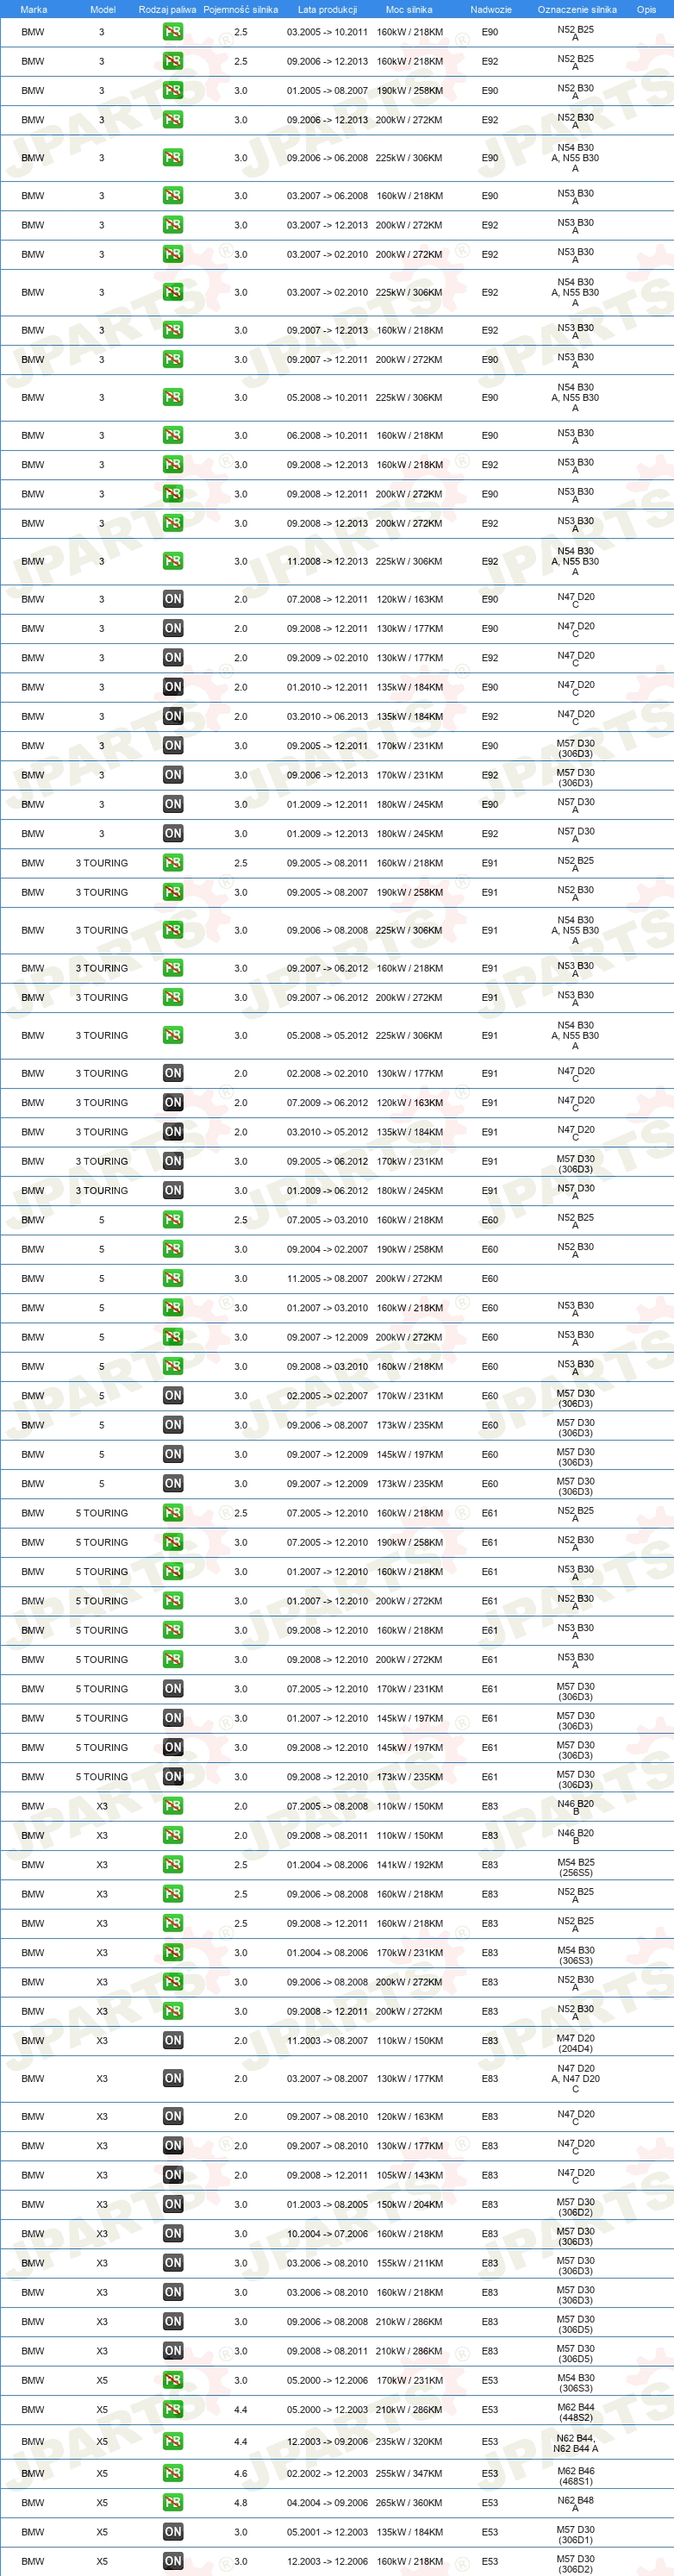Screen dimensions: 674x2576
Task: Click diesel ON icon in X5 05.2001 -> 12.2003 row
Action: (173, 2532)
